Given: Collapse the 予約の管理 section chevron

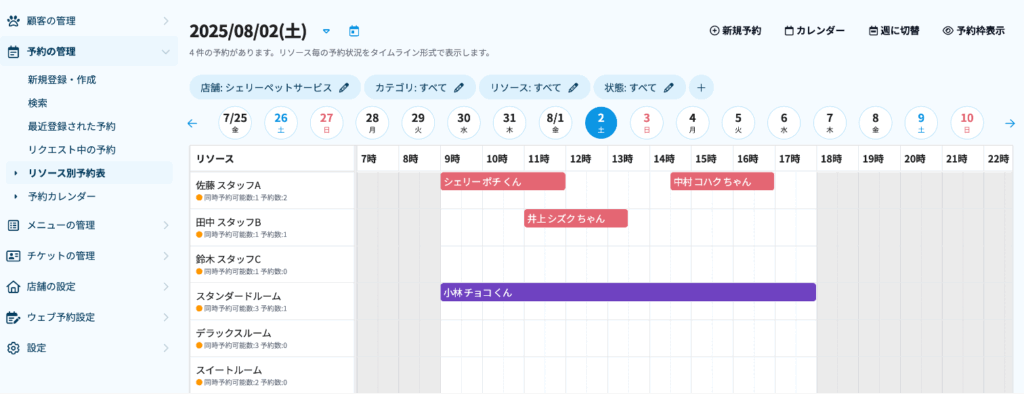Looking at the screenshot, I should coord(166,52).
